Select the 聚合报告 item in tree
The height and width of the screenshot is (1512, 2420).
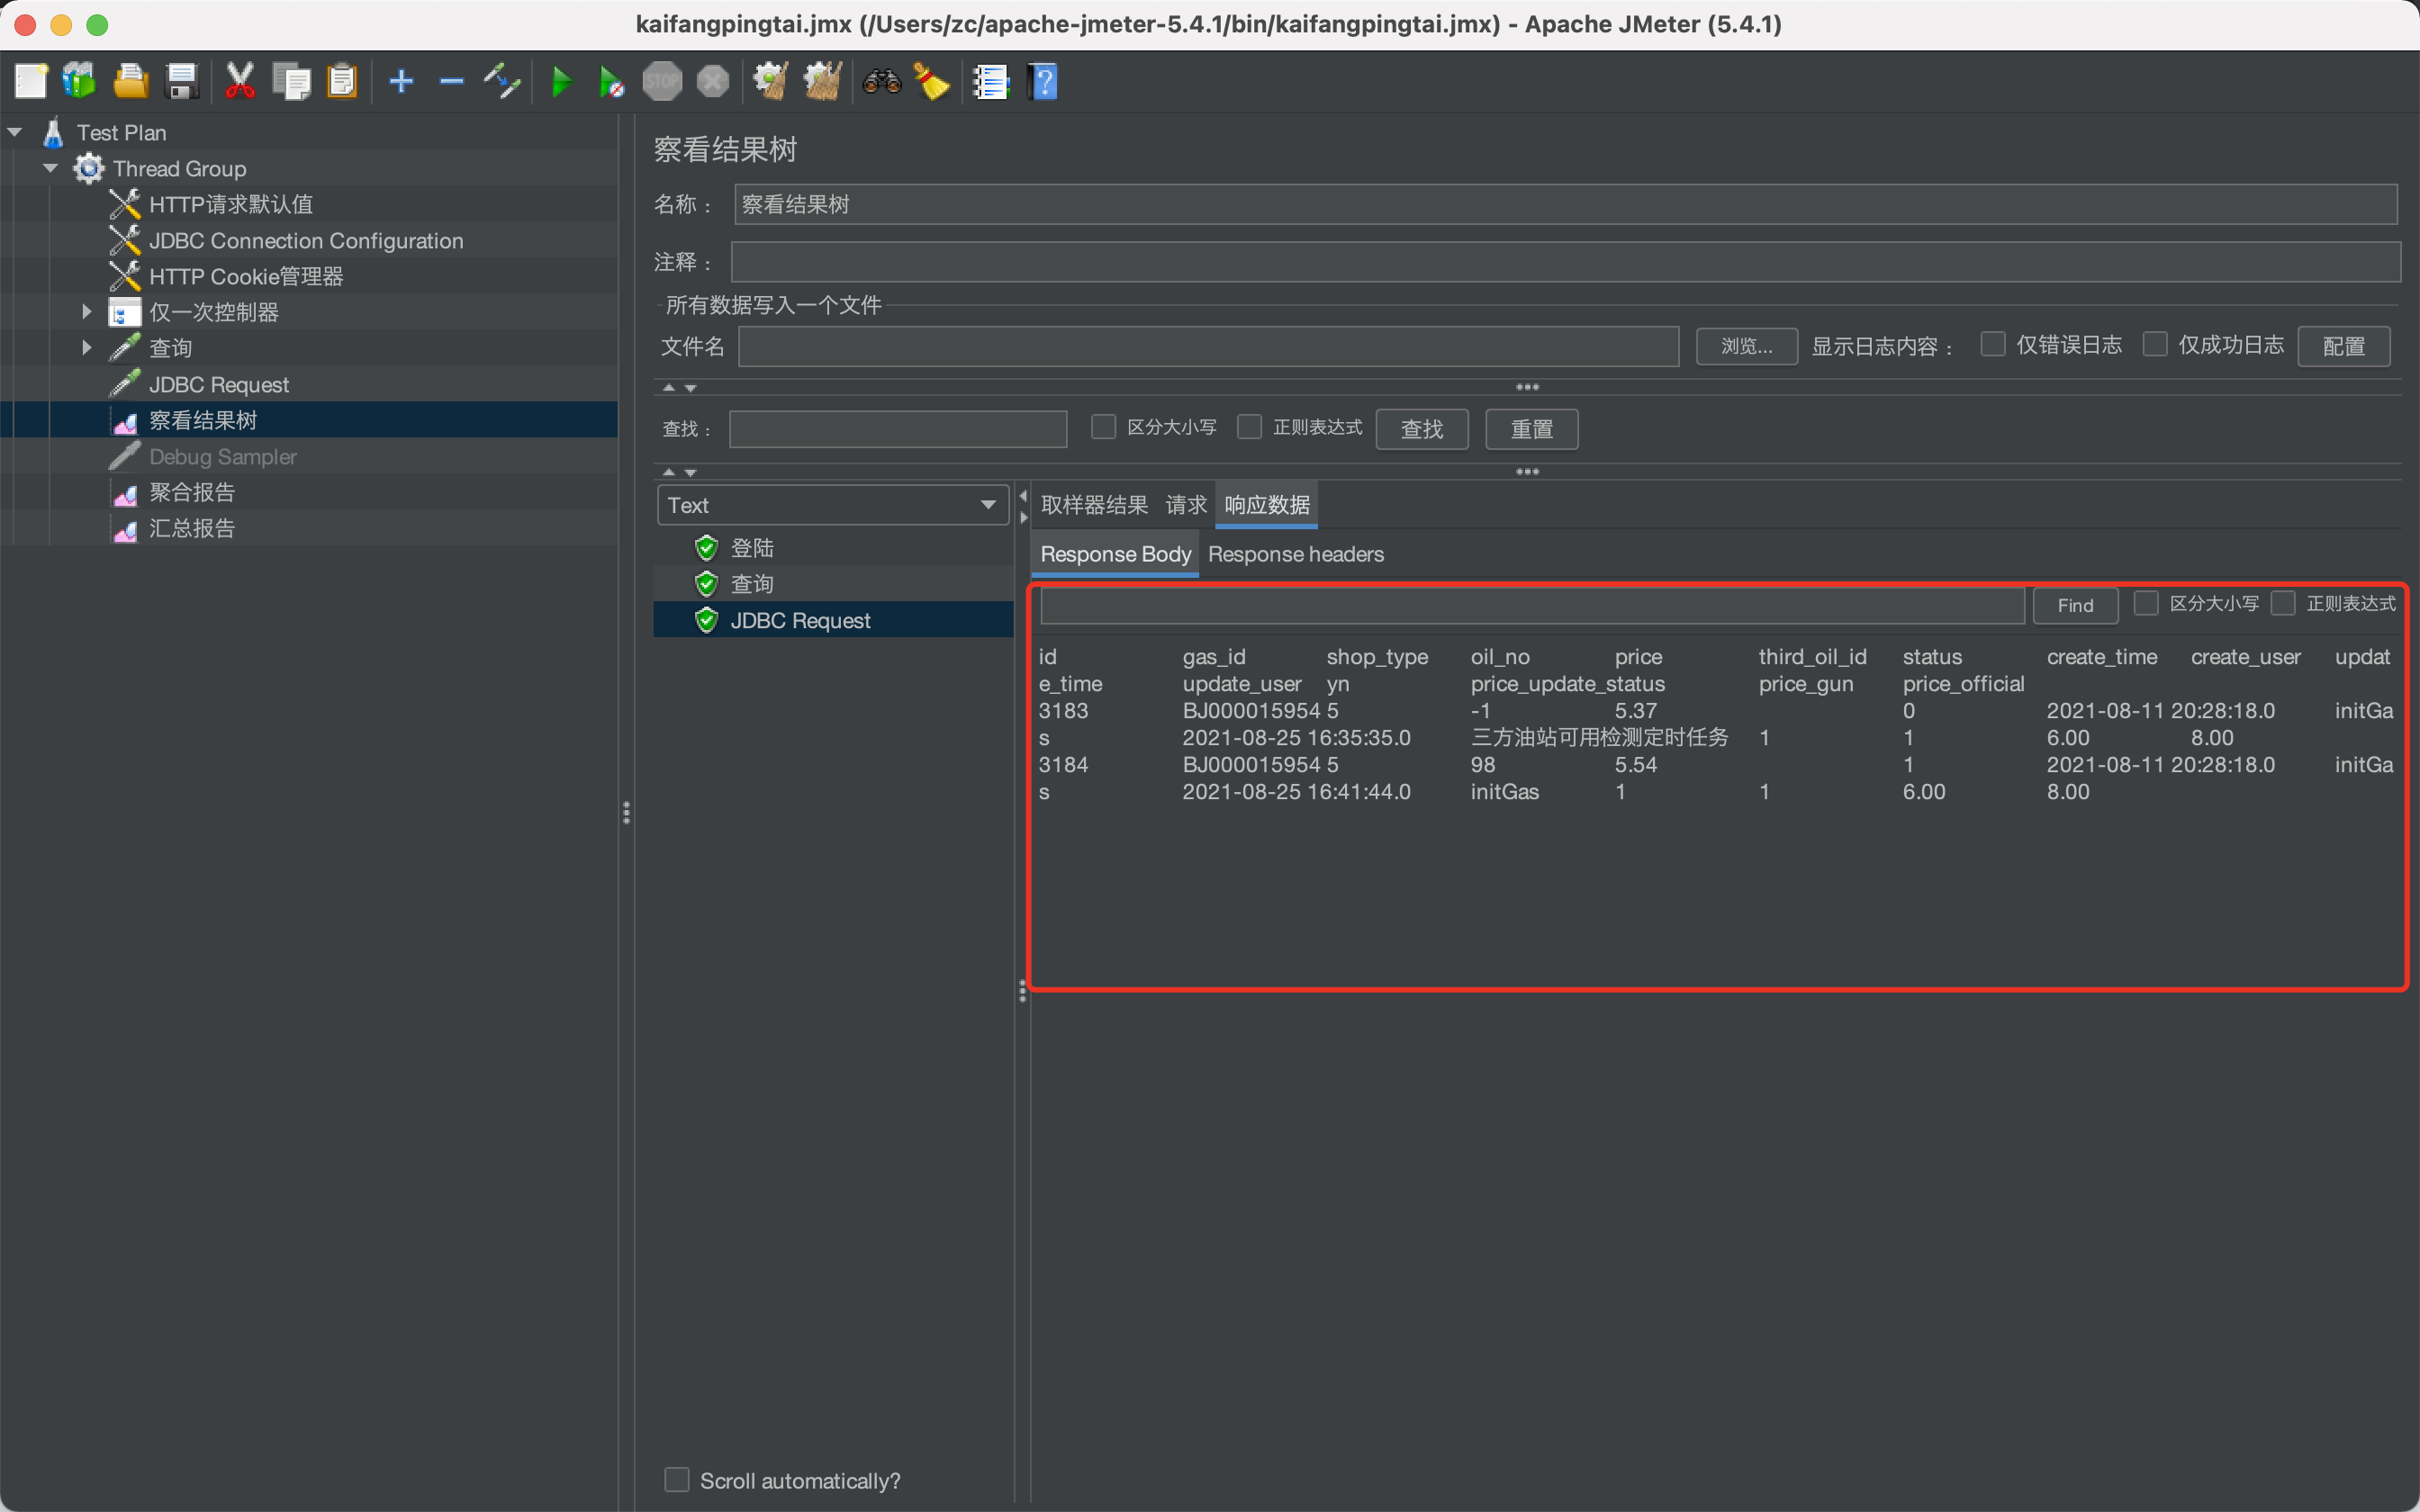click(x=192, y=492)
